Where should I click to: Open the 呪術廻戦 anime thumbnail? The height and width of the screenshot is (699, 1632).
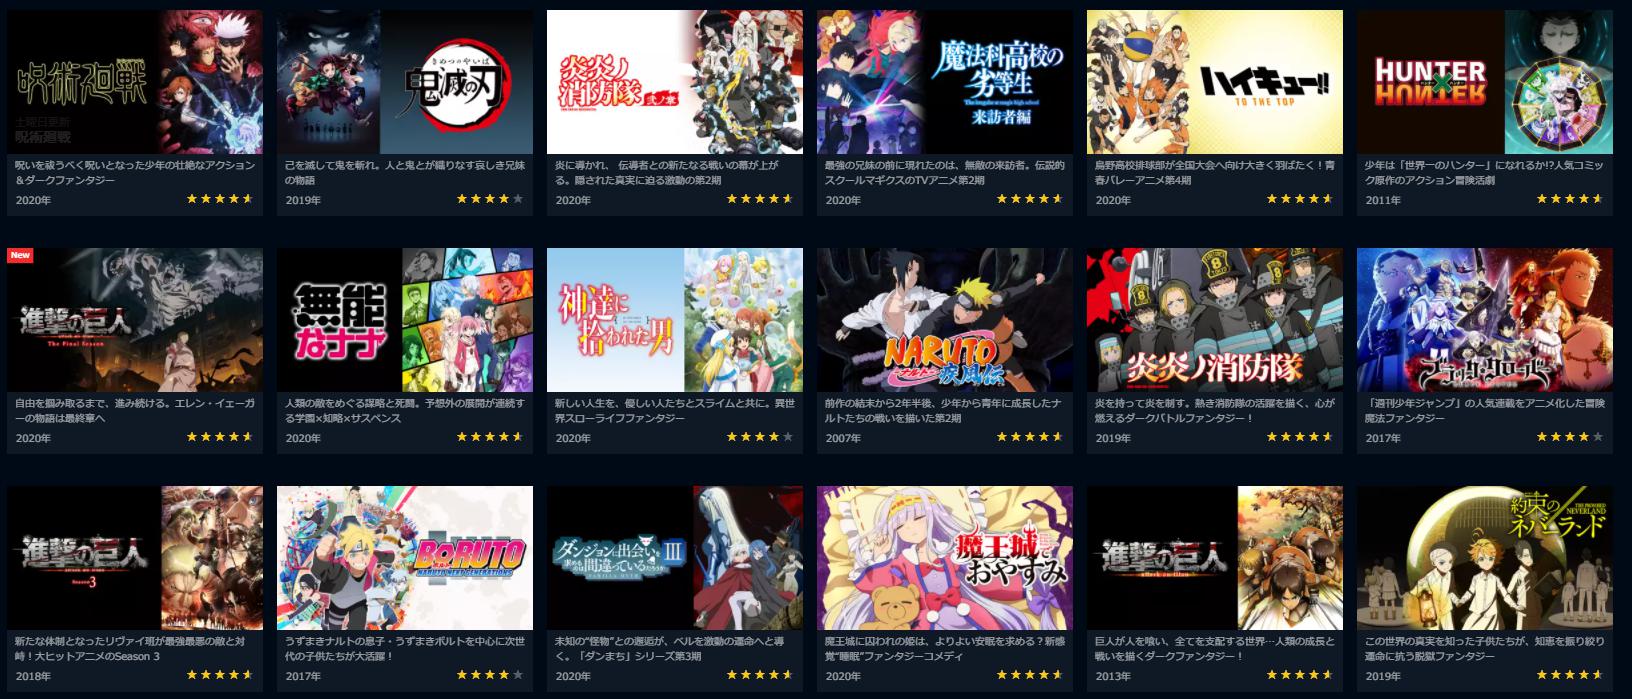click(135, 82)
